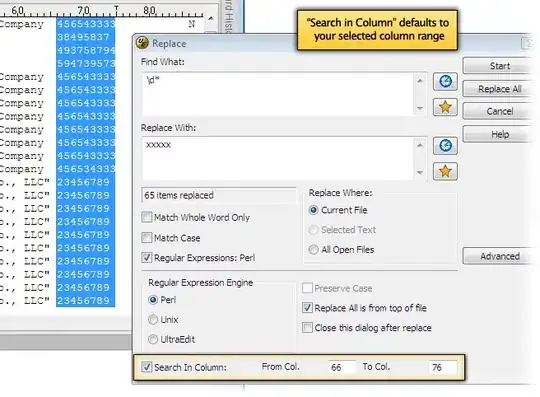
Task: Click the UltraEdit icon in Replace title bar
Action: tap(142, 43)
